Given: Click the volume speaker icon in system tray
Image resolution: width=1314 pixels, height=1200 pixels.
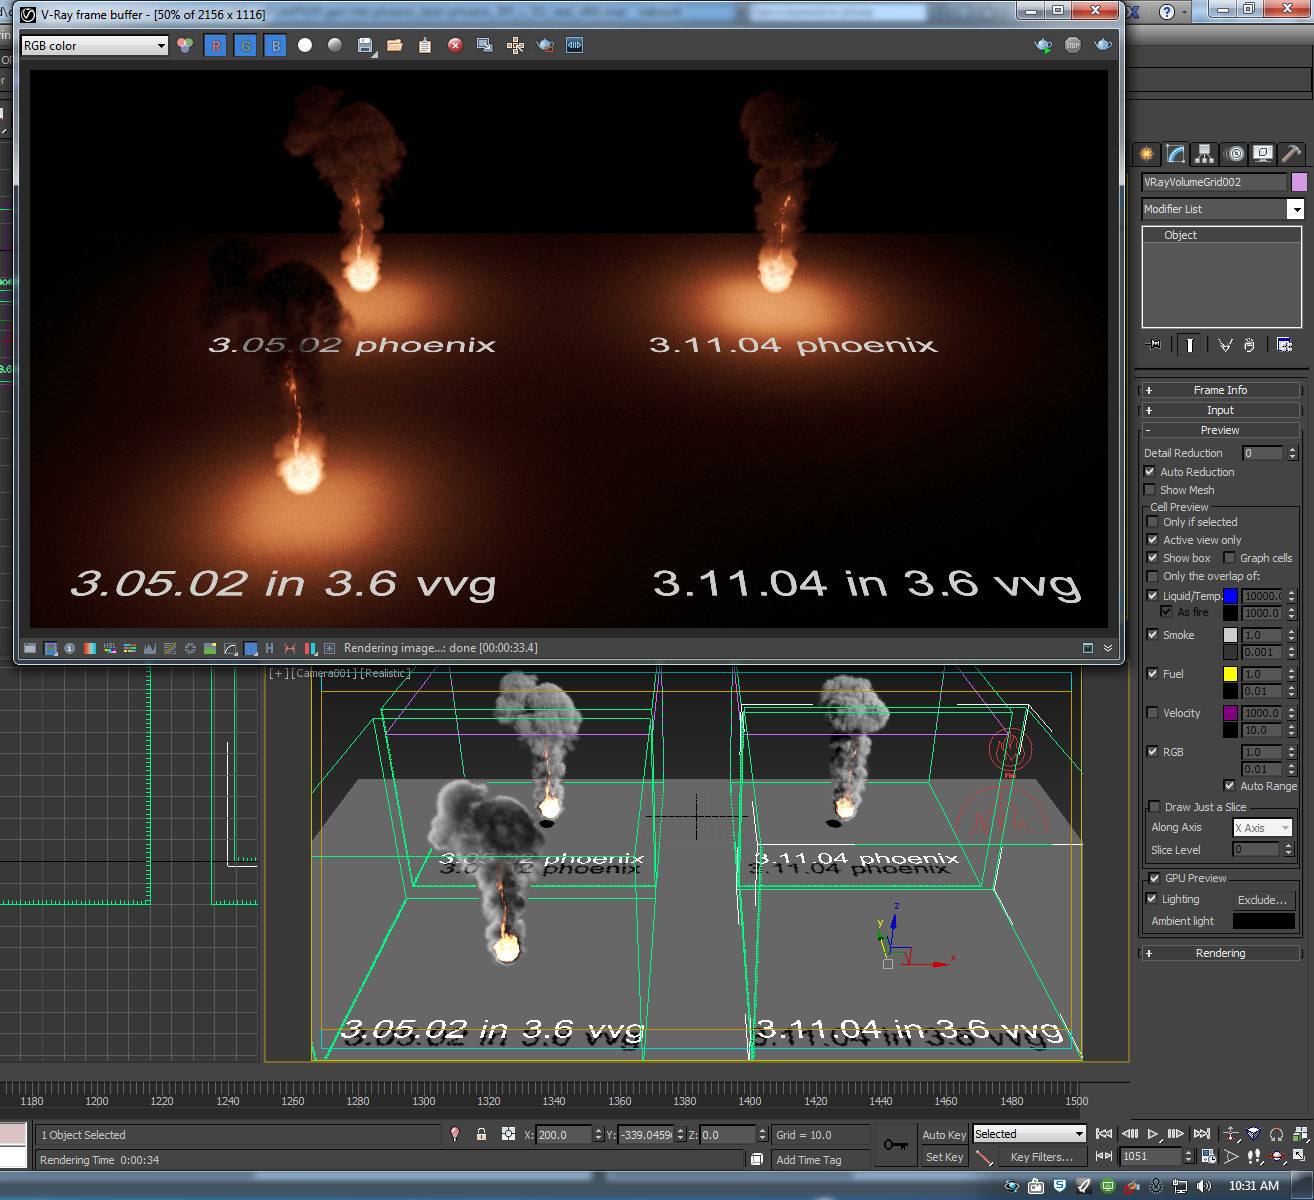Looking at the screenshot, I should [x=1204, y=1186].
